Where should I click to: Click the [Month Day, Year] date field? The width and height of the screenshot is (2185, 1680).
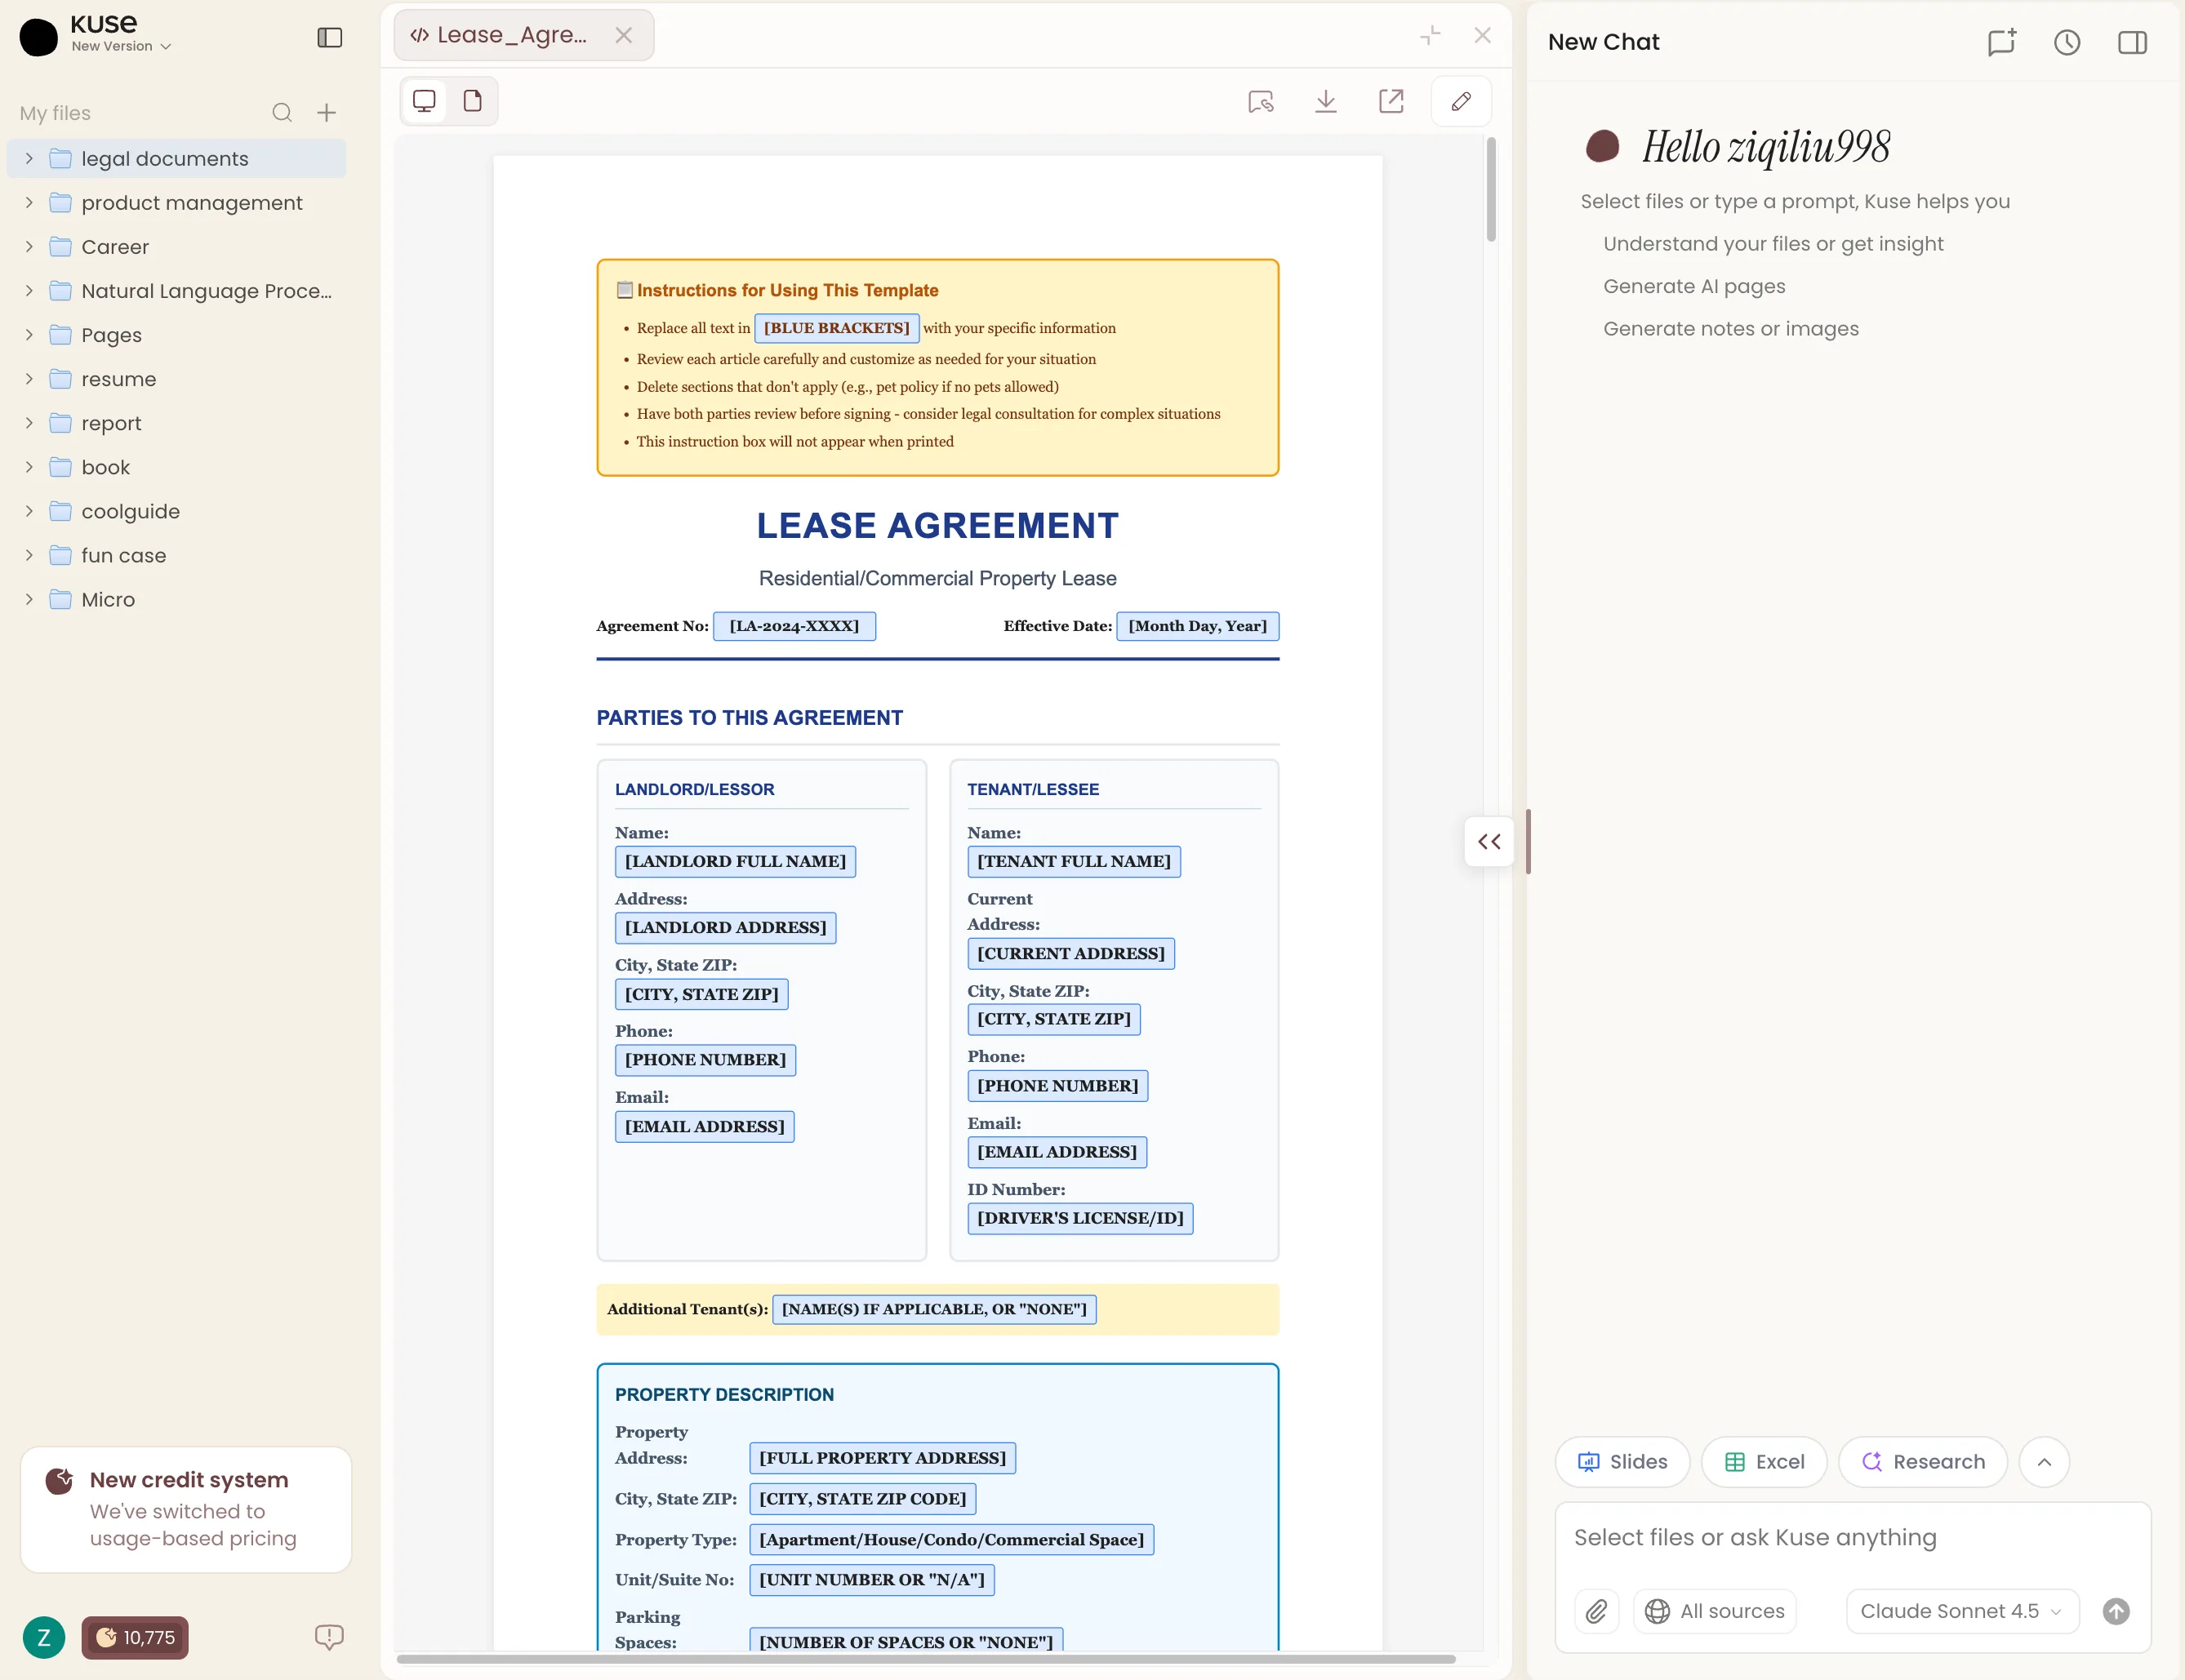pos(1197,626)
